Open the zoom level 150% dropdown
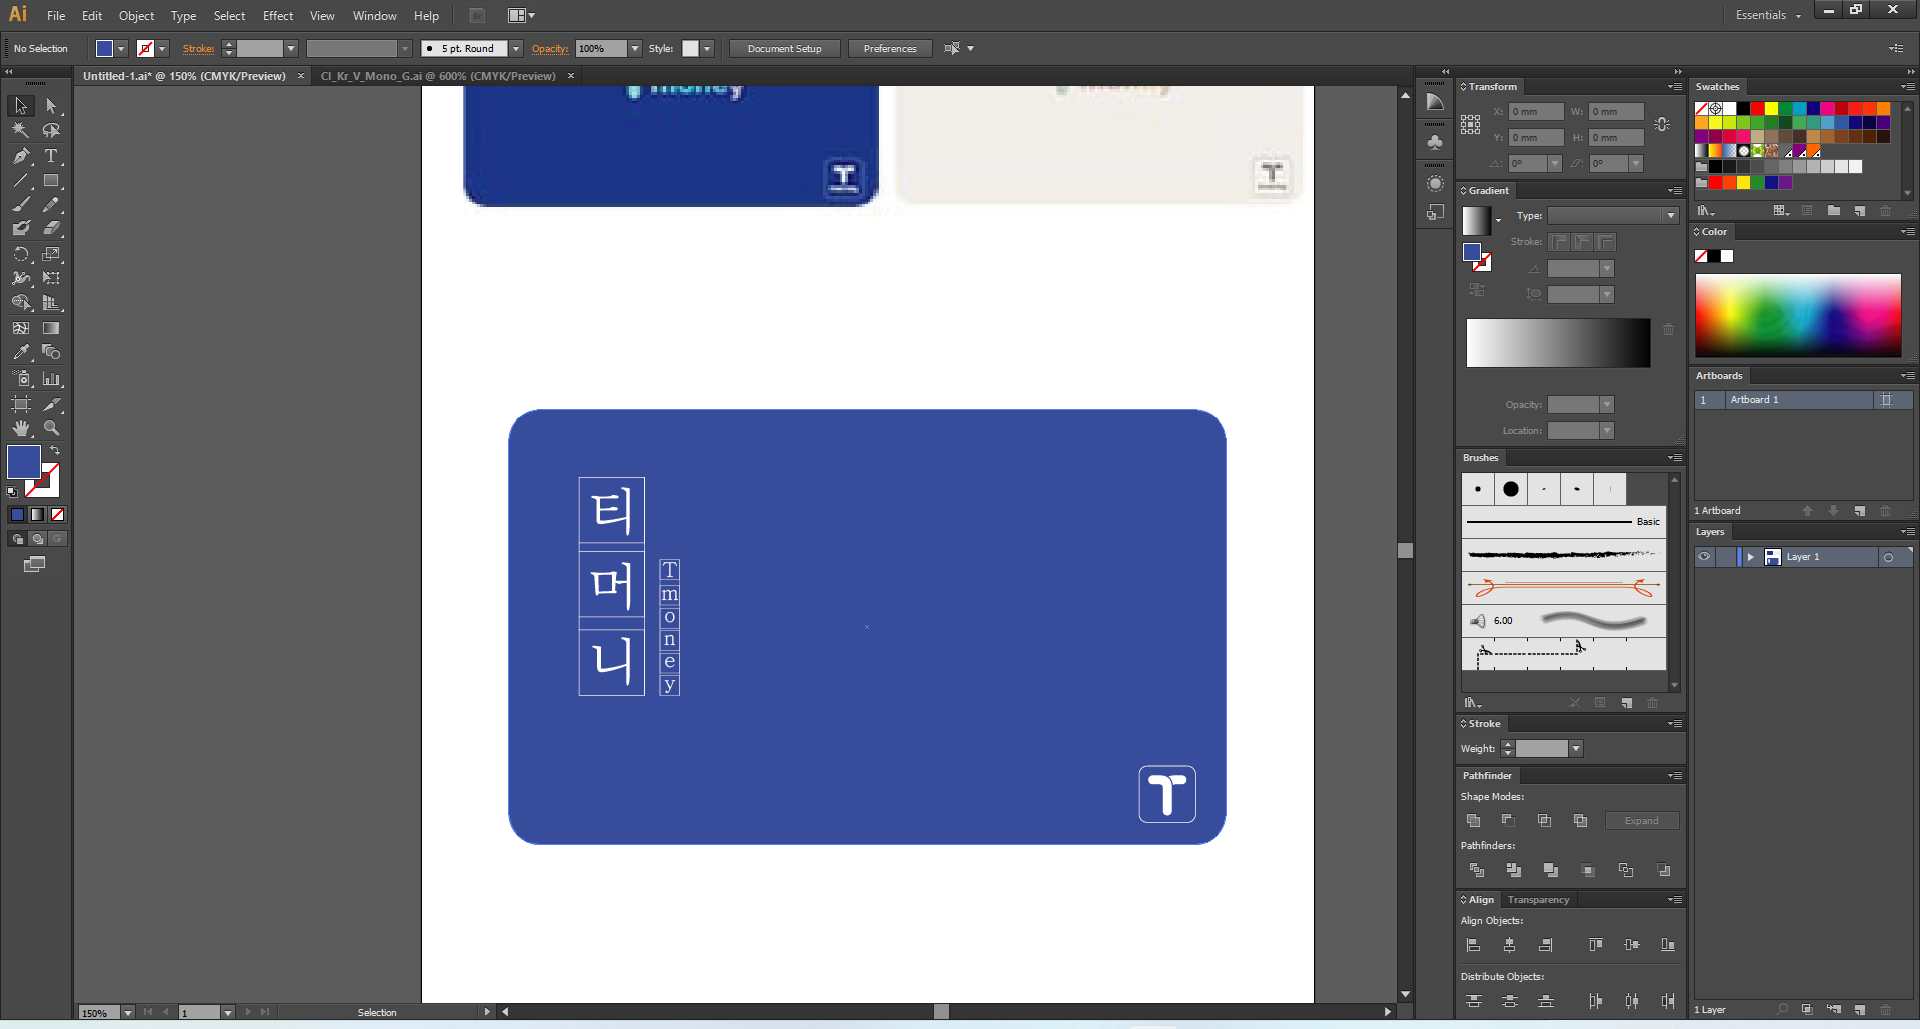Image resolution: width=1920 pixels, height=1029 pixels. pyautogui.click(x=128, y=1013)
